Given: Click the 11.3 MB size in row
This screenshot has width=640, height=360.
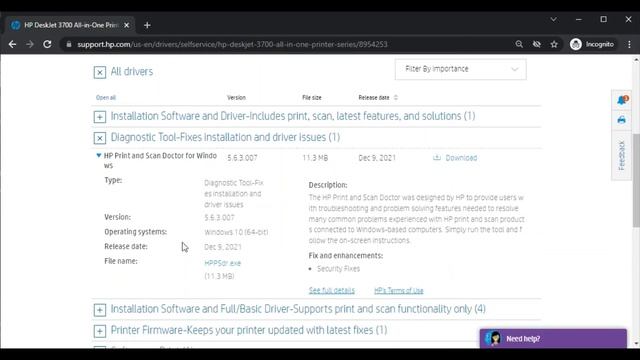Looking at the screenshot, I should pos(315,158).
